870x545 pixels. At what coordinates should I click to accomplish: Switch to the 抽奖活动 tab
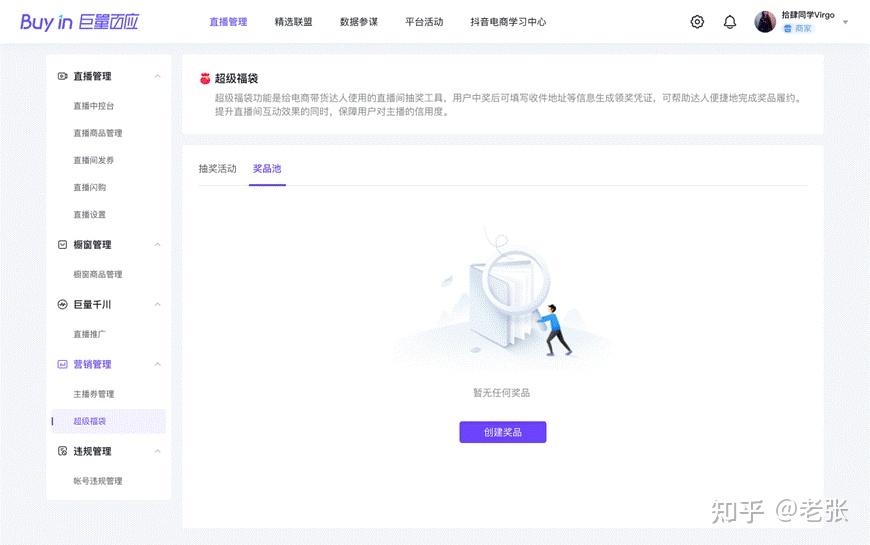218,169
